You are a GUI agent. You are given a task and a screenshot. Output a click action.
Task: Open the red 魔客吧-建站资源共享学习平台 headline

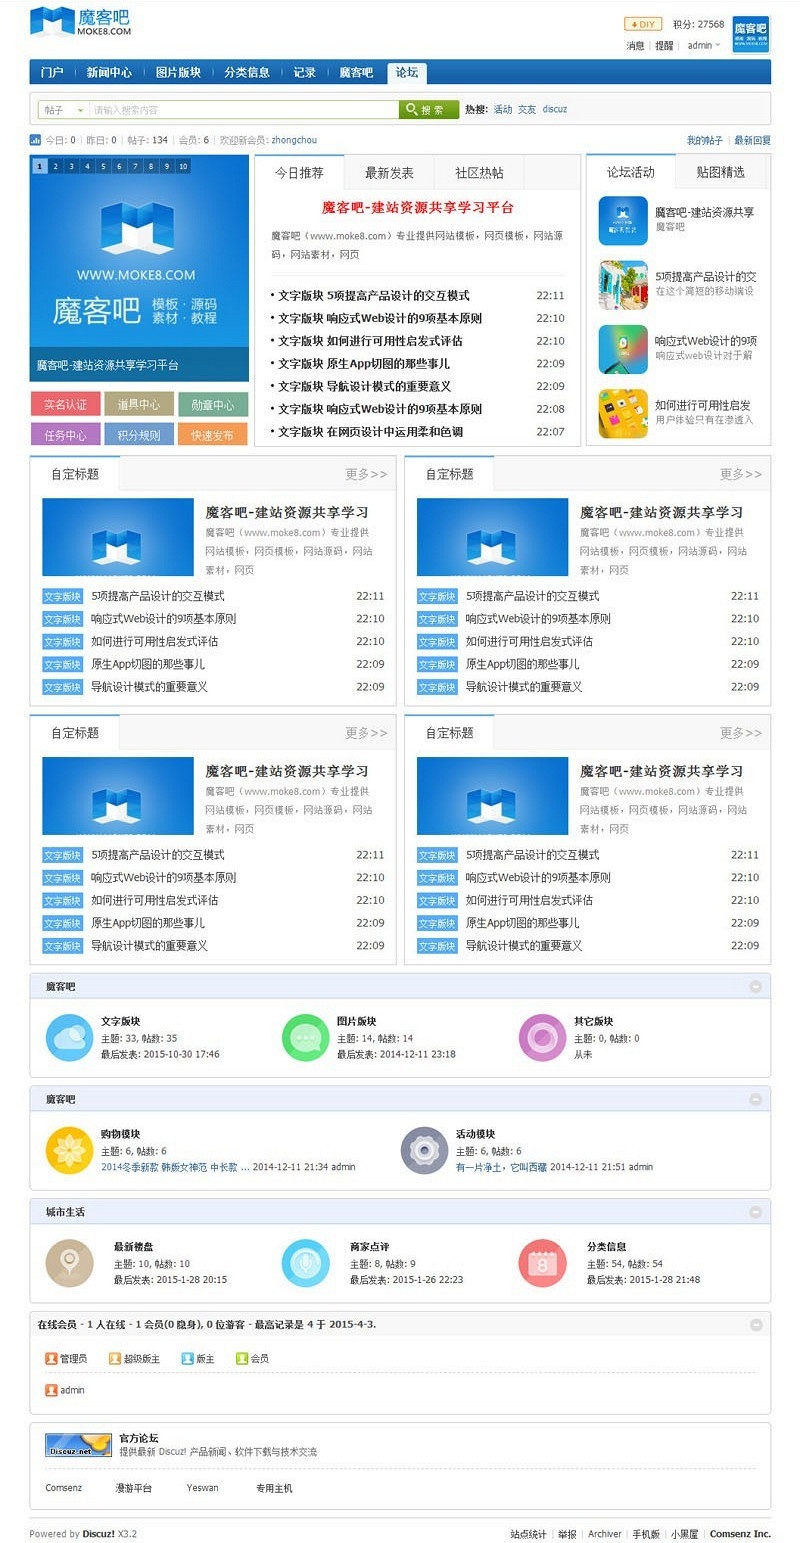tap(418, 208)
